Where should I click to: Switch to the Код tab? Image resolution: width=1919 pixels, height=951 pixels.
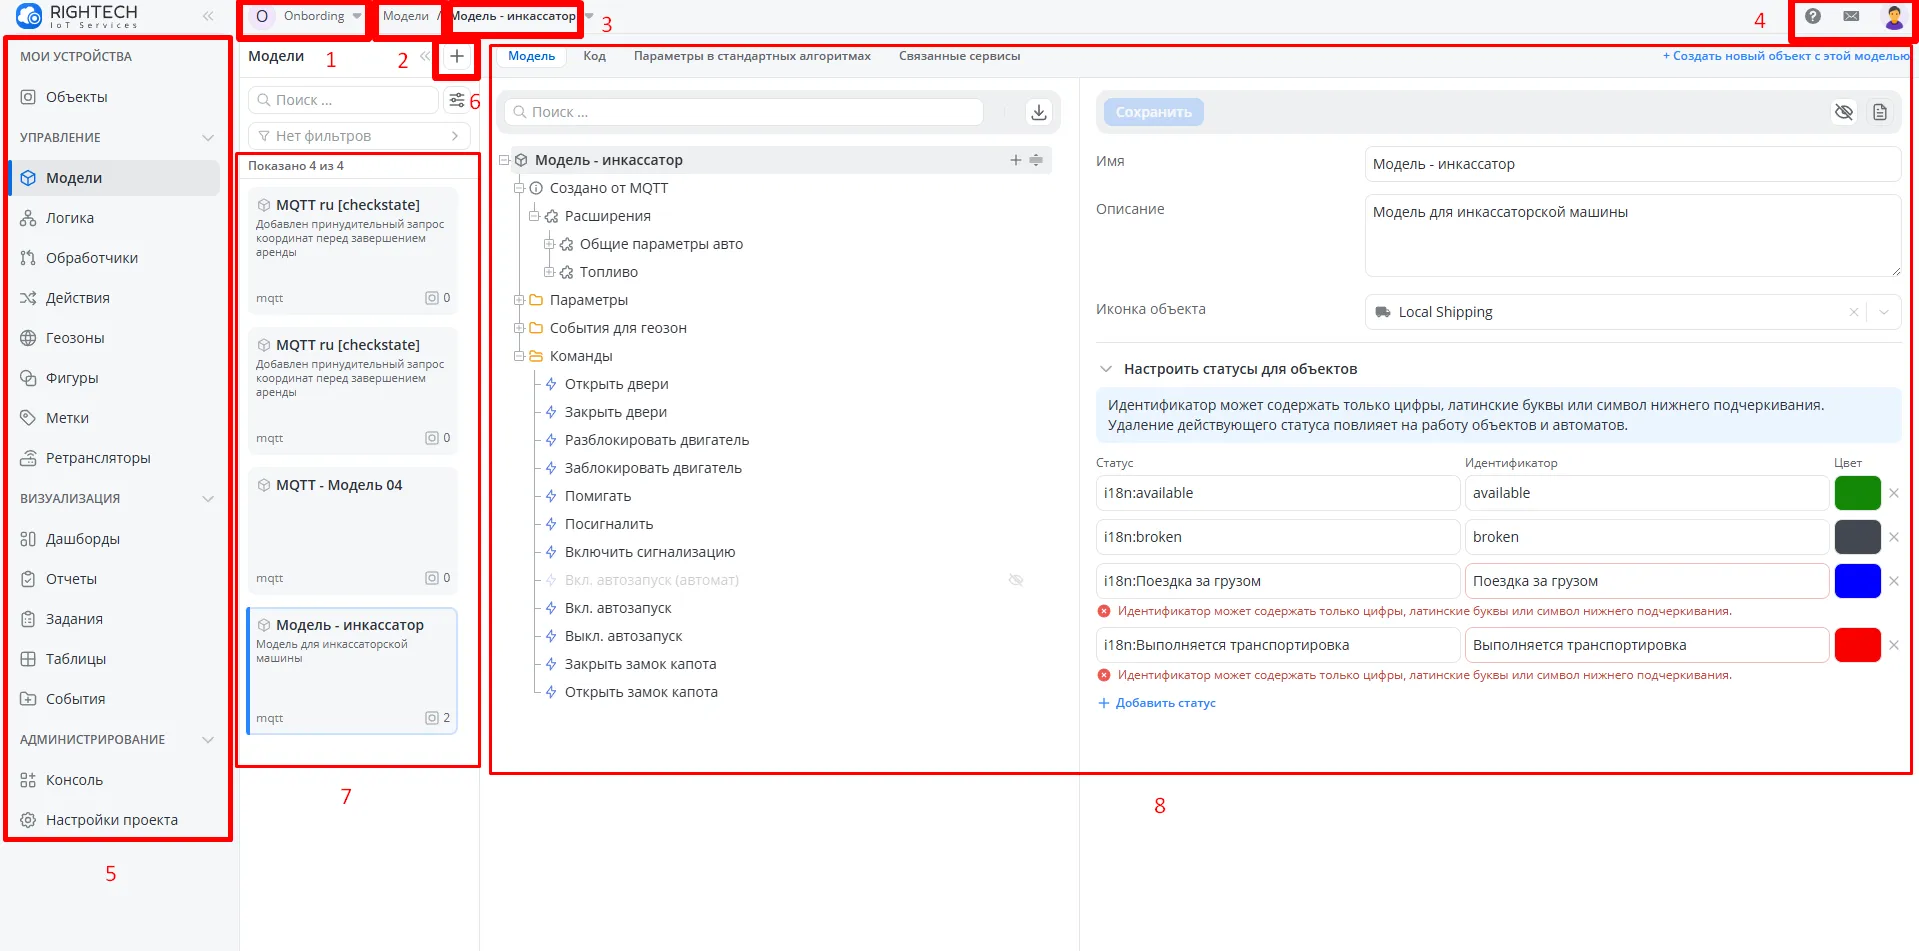coord(594,56)
